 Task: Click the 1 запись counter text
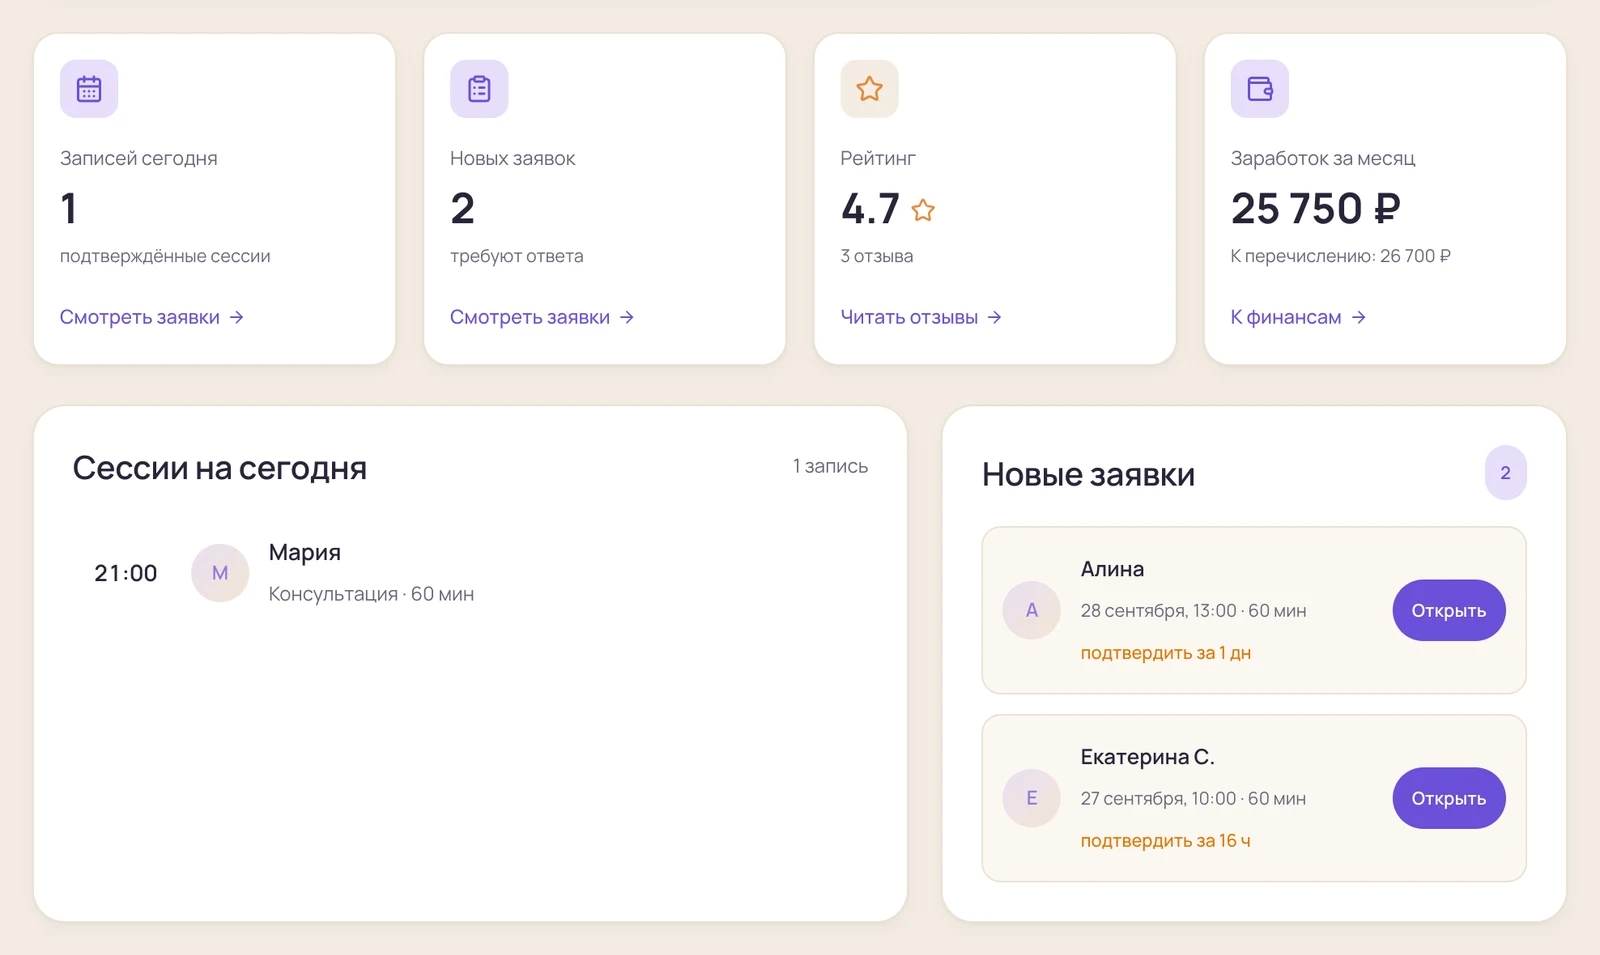pos(830,466)
